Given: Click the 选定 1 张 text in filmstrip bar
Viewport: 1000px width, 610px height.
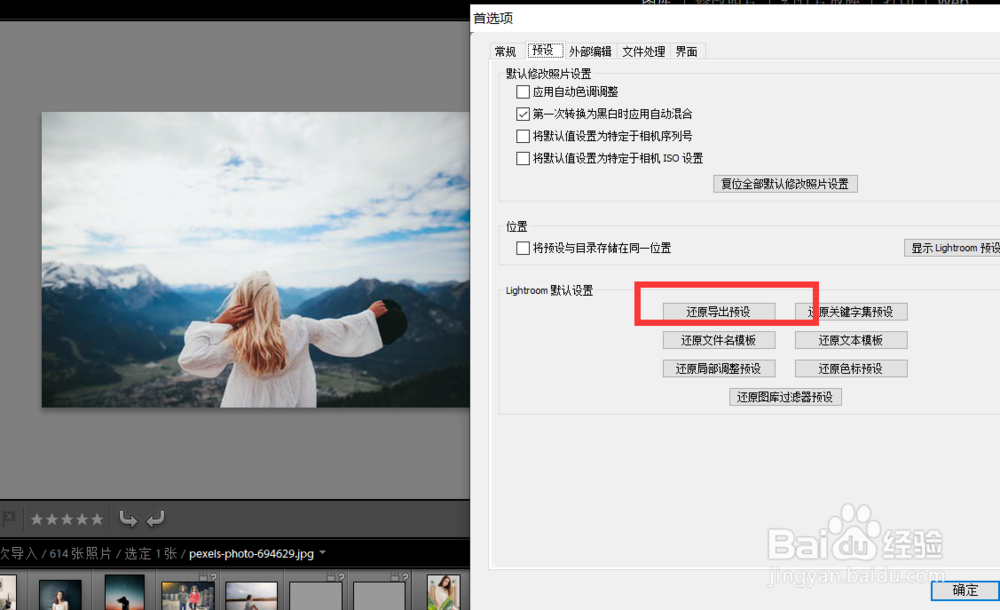Looking at the screenshot, I should click(150, 553).
